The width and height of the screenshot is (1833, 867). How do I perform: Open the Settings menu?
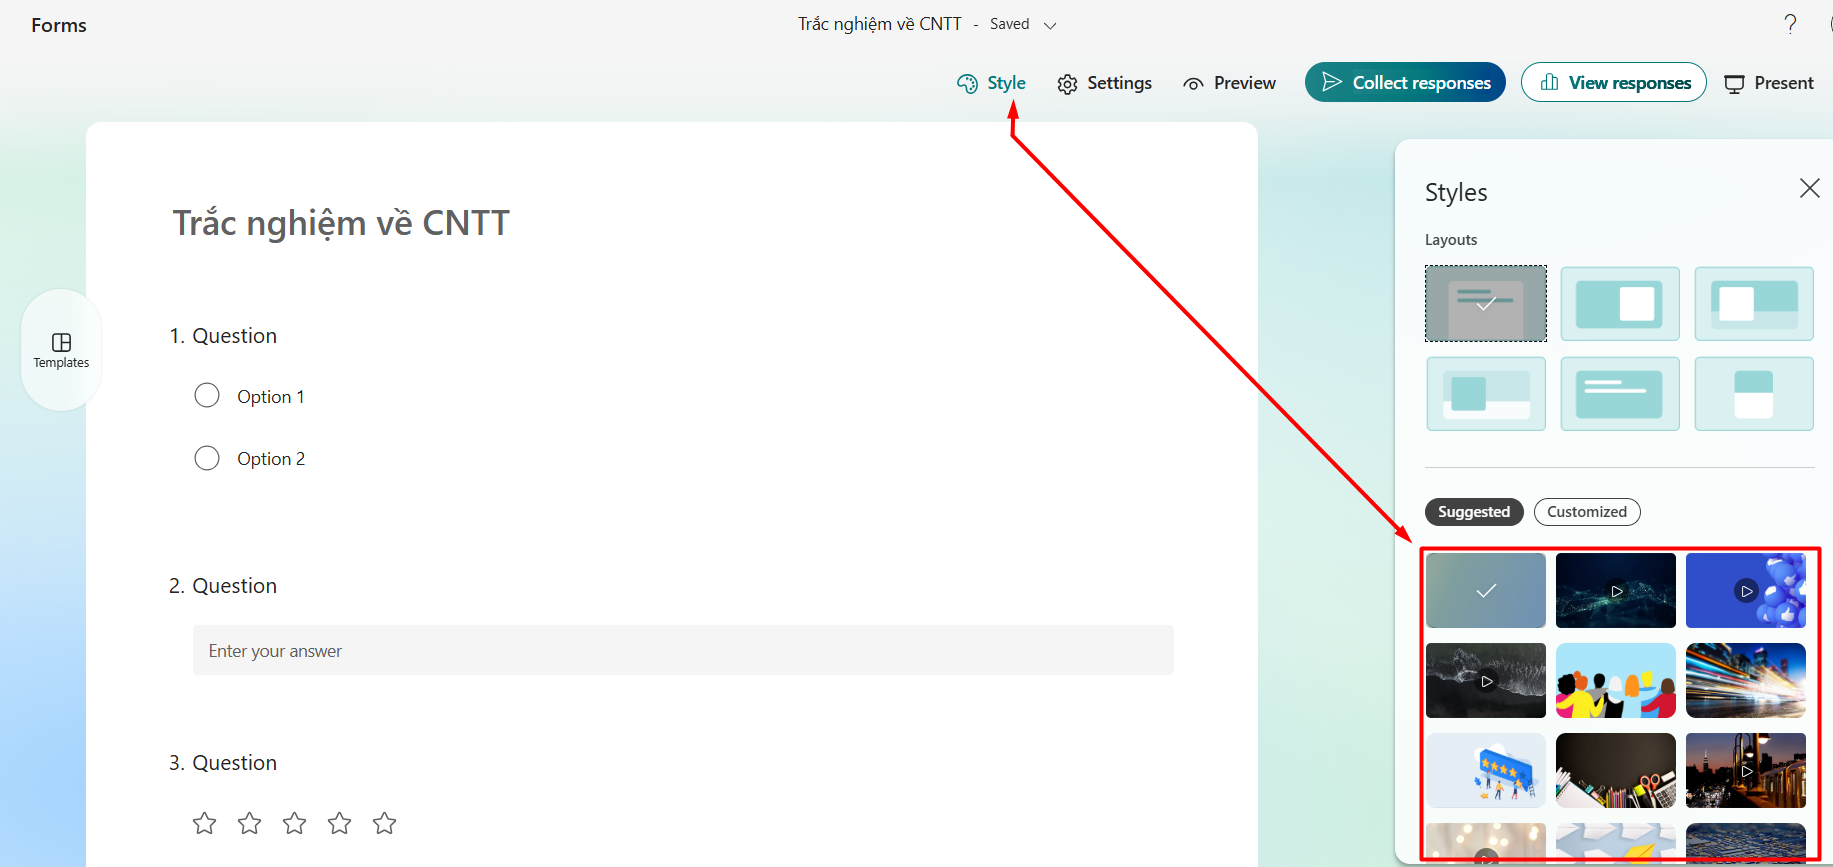(x=1104, y=83)
